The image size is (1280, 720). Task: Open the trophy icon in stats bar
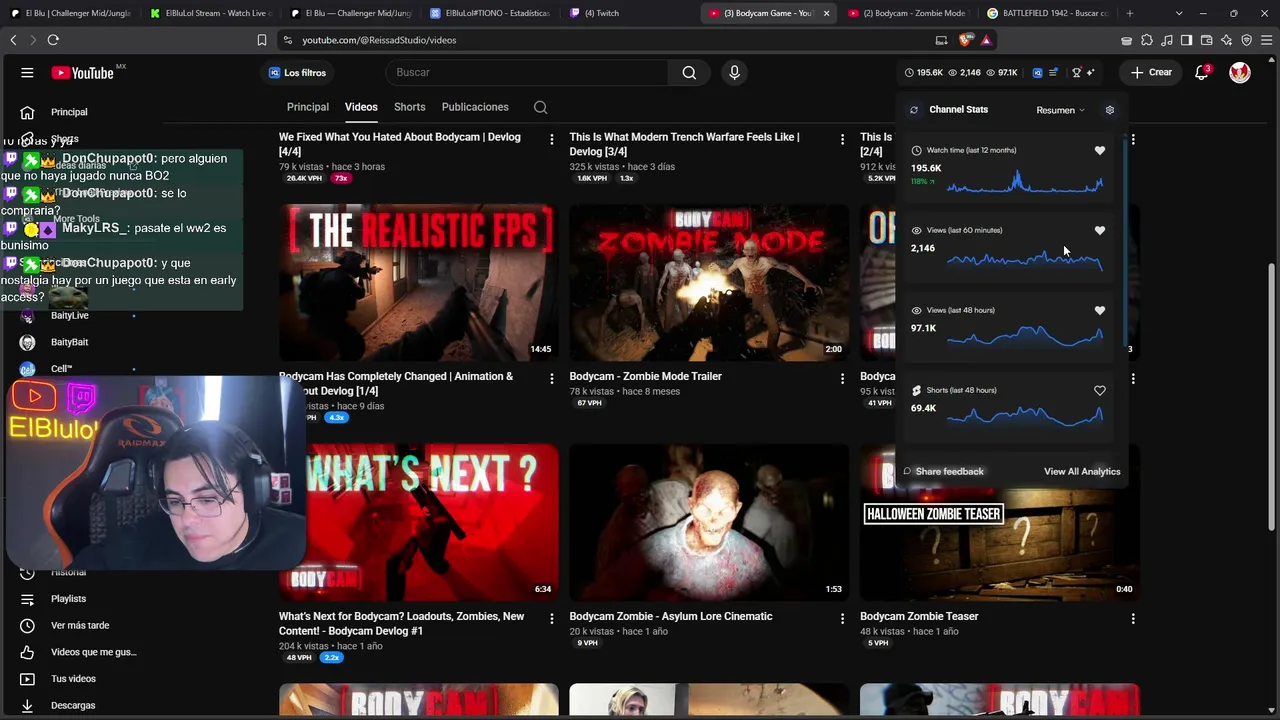point(1076,73)
